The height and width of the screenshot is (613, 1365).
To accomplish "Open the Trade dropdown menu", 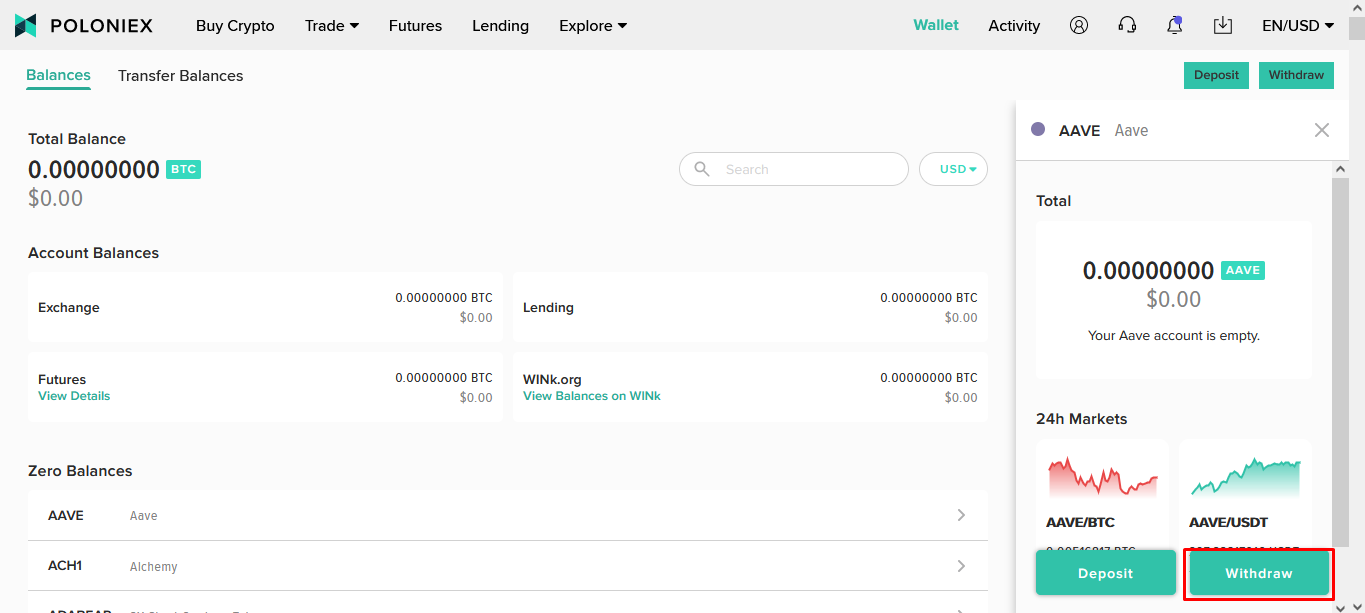I will pyautogui.click(x=332, y=25).
